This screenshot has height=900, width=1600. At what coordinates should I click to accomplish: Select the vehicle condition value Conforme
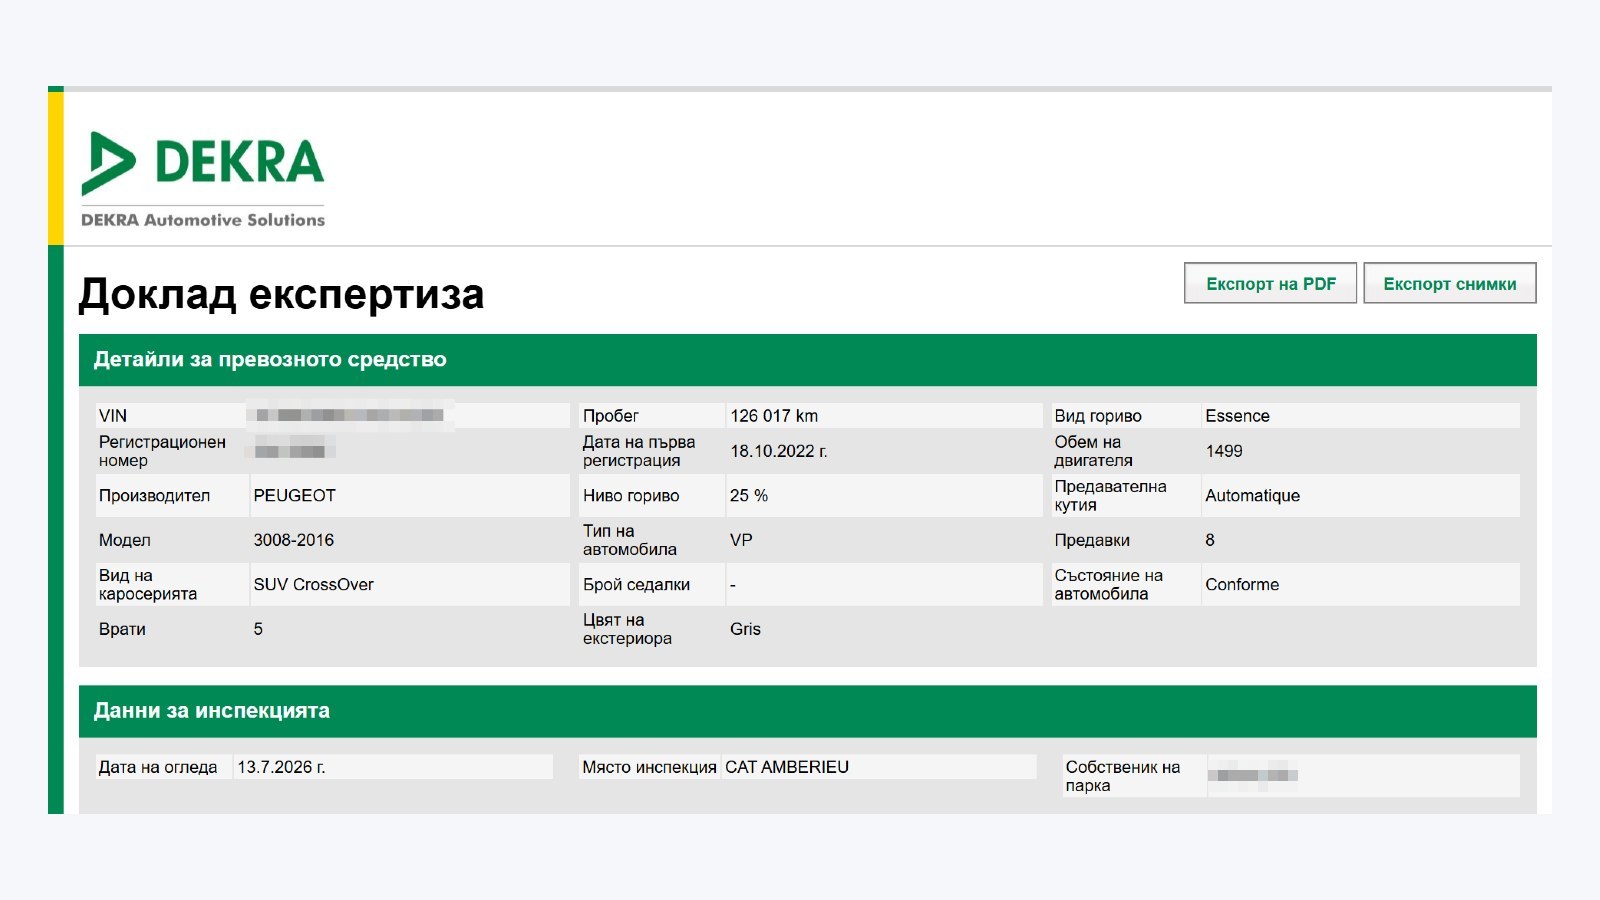1242,584
